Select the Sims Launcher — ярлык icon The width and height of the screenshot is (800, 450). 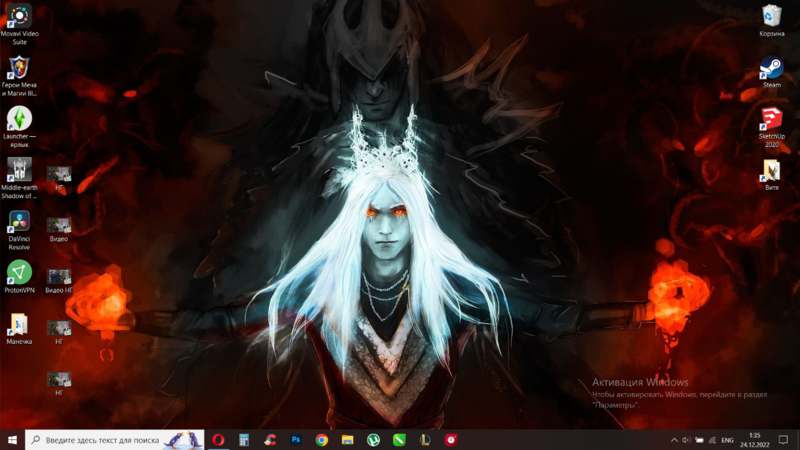pos(19,127)
